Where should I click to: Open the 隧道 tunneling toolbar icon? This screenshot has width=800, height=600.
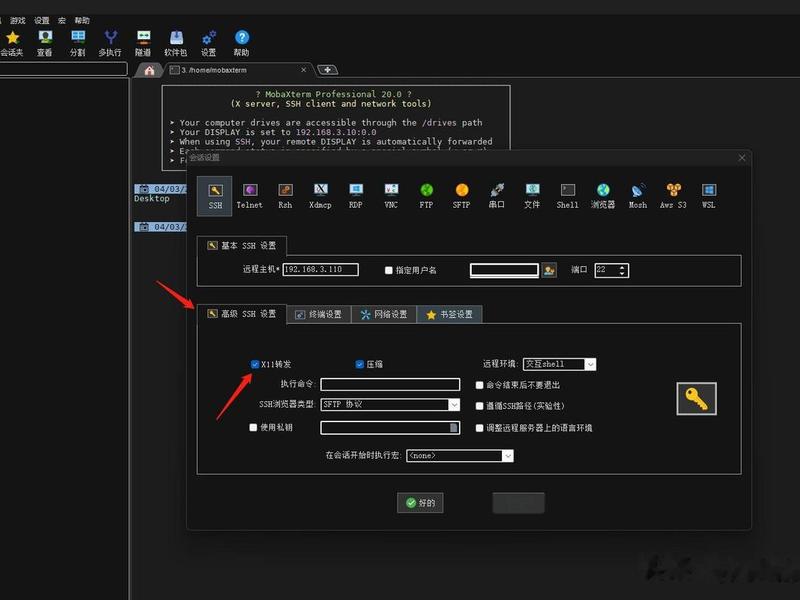(x=143, y=43)
